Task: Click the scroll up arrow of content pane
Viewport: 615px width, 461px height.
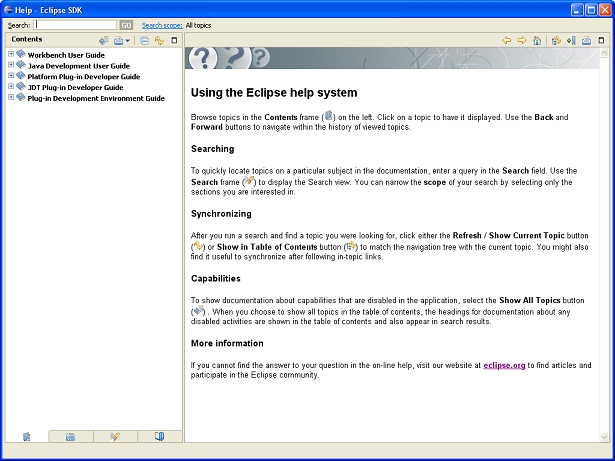Action: pos(604,53)
